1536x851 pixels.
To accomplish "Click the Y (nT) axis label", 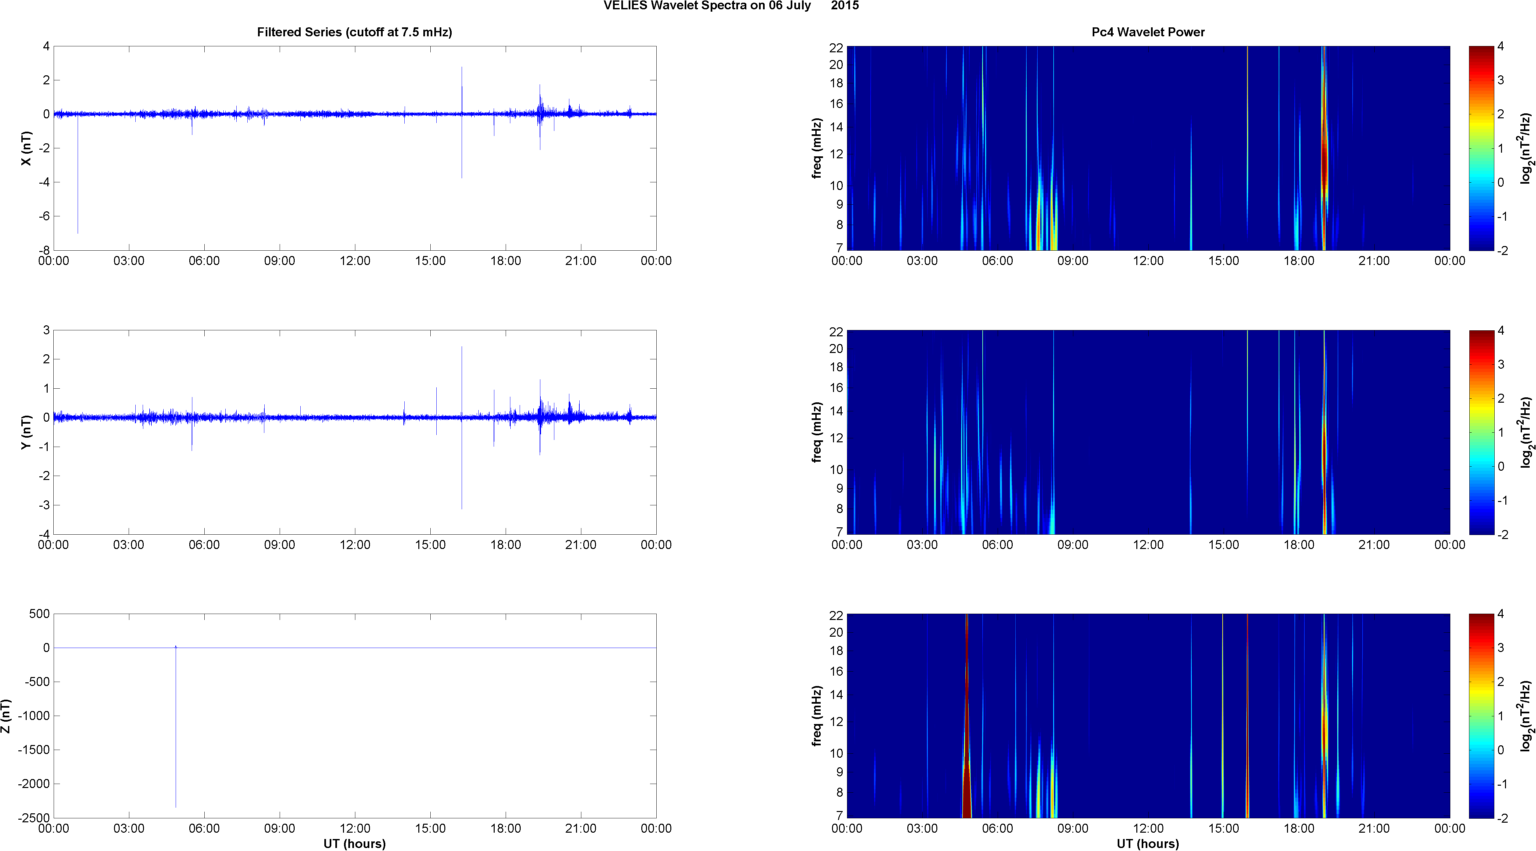I will 27,432.
